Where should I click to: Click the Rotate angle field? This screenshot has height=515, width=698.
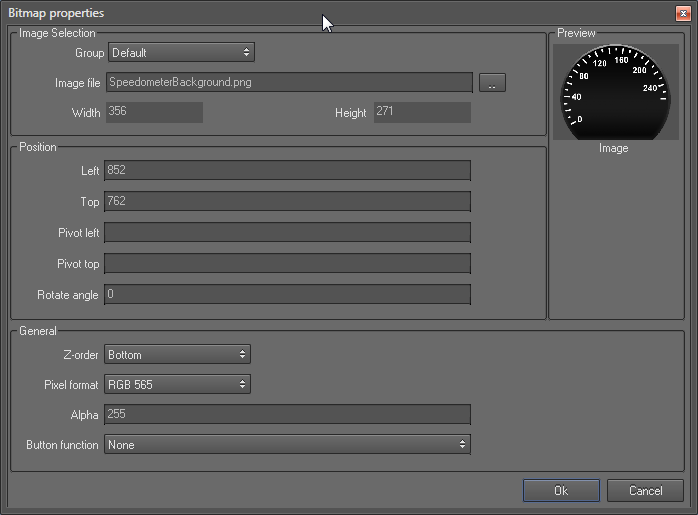[287, 295]
